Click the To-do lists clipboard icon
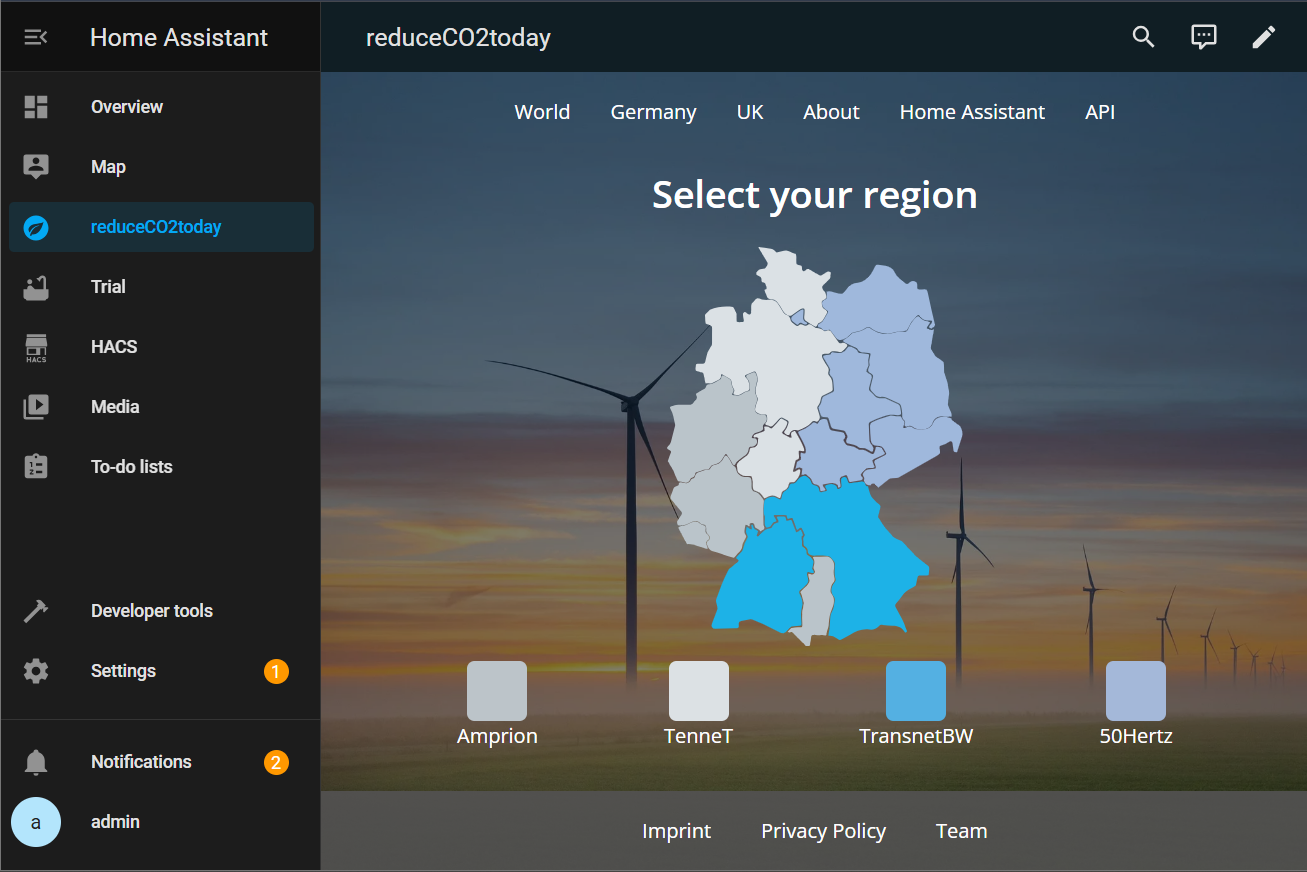Viewport: 1307px width, 872px height. (x=36, y=467)
